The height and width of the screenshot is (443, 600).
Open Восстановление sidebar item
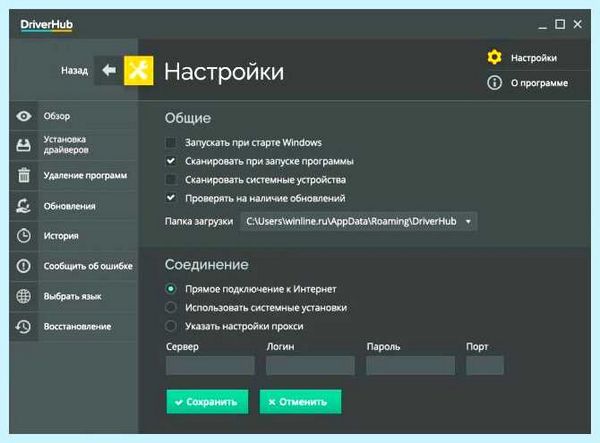[73, 326]
